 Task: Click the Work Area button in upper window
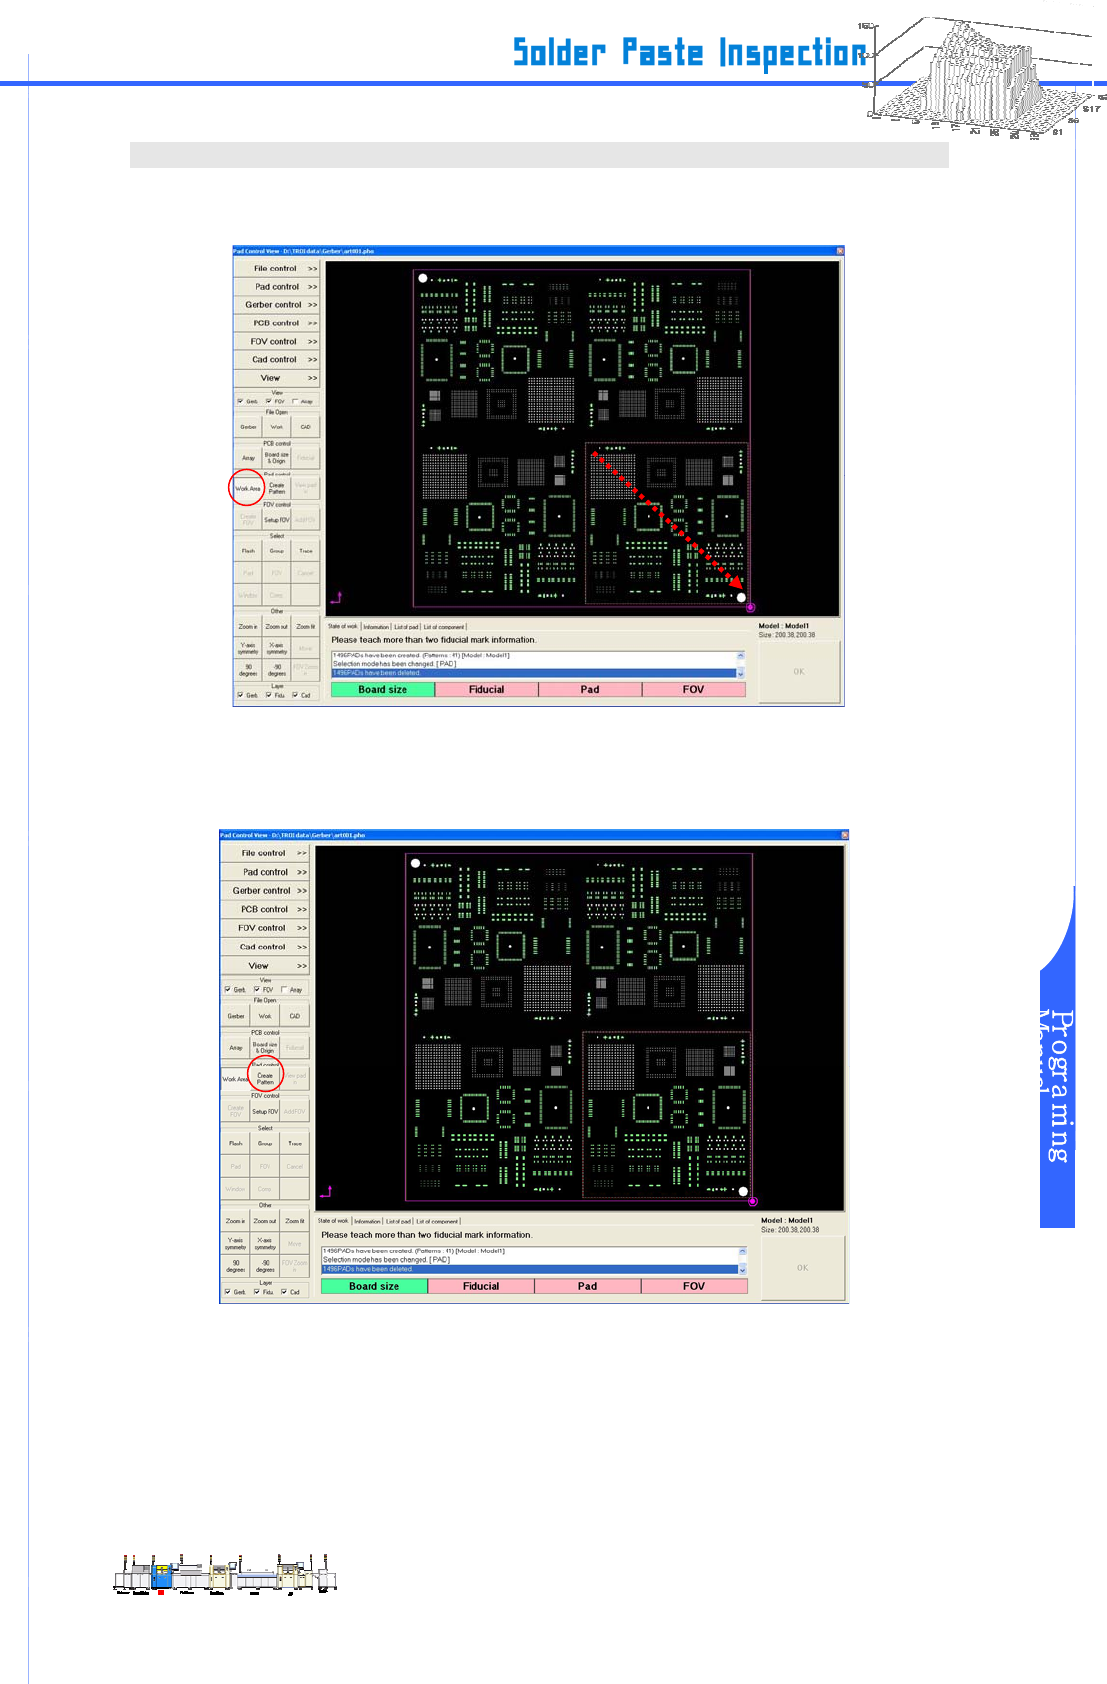coord(248,489)
